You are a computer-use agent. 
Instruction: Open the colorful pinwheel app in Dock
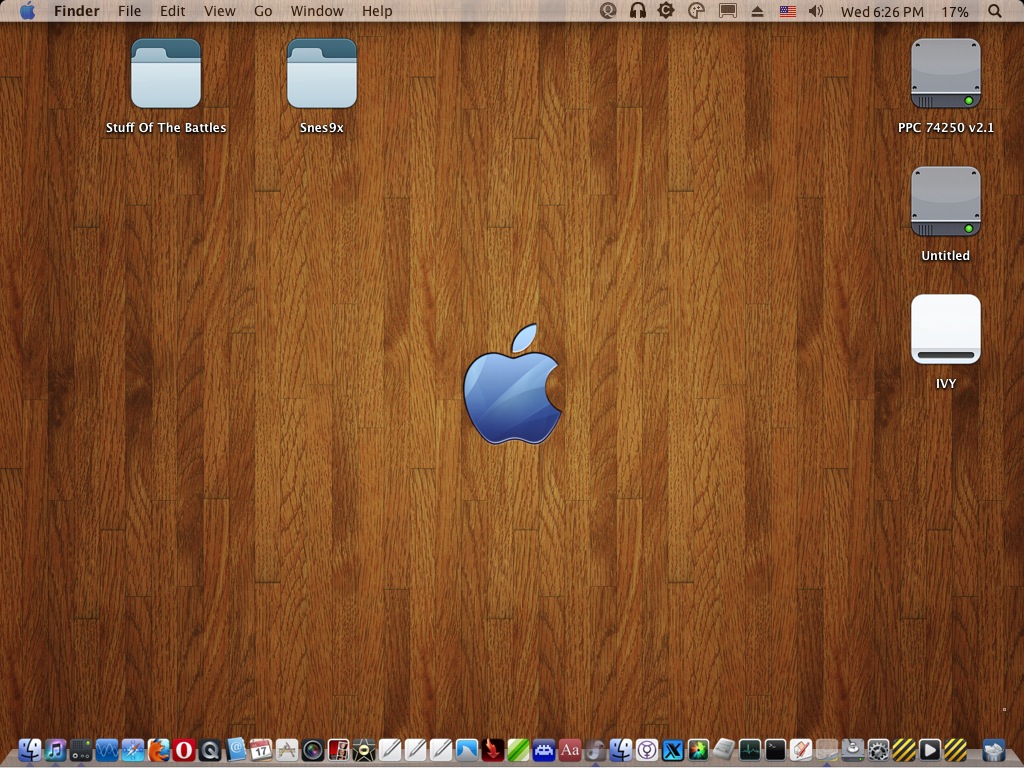click(698, 750)
